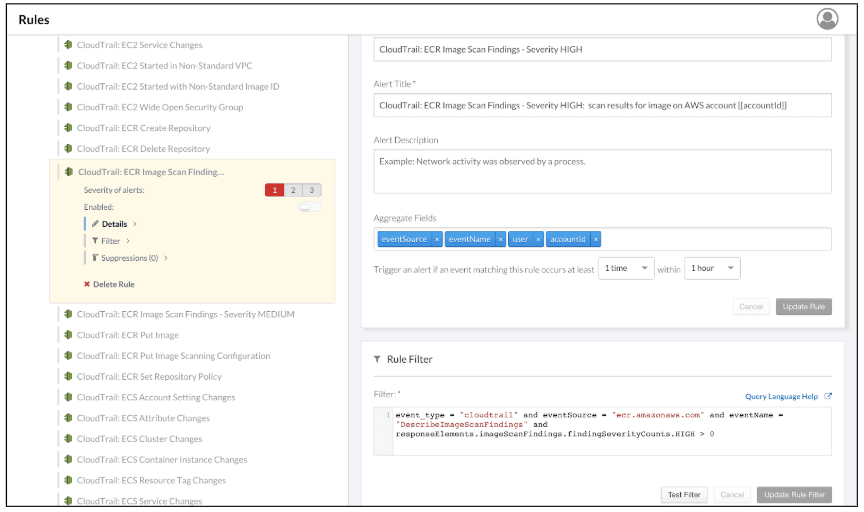Screen dimensions: 864x512
Task: Remove the accountId aggregate field tag
Action: point(596,239)
